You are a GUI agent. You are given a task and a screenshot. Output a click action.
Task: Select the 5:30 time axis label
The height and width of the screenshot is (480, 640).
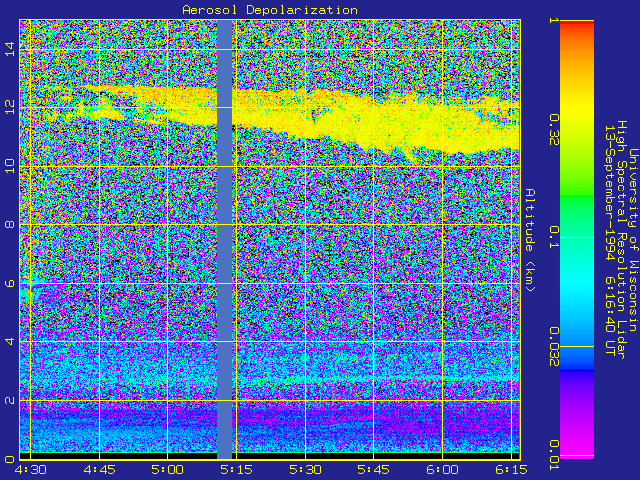click(304, 470)
